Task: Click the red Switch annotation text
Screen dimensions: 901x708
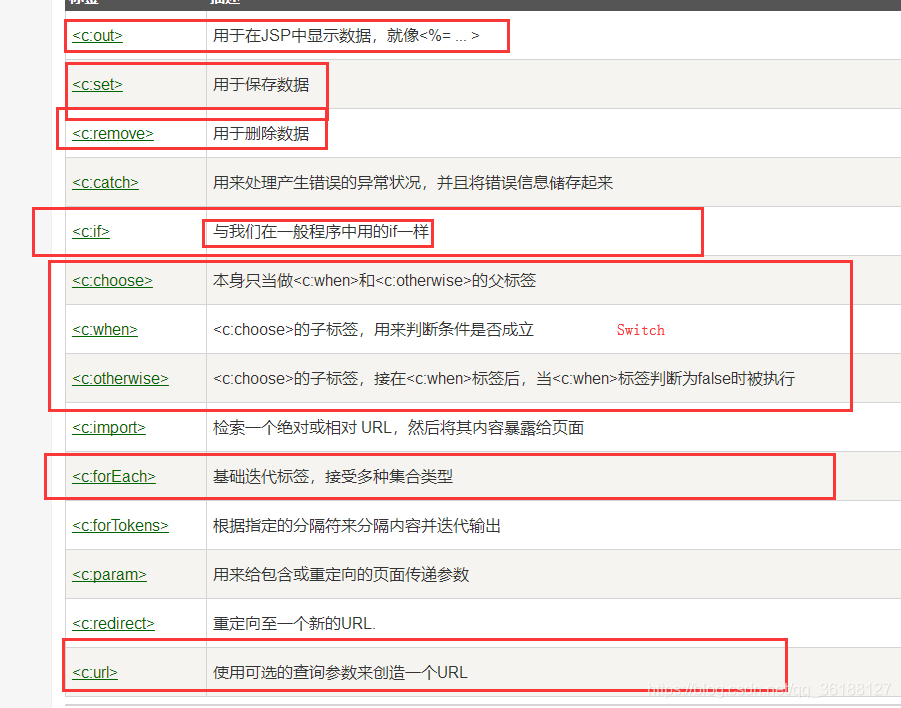Action: 640,329
